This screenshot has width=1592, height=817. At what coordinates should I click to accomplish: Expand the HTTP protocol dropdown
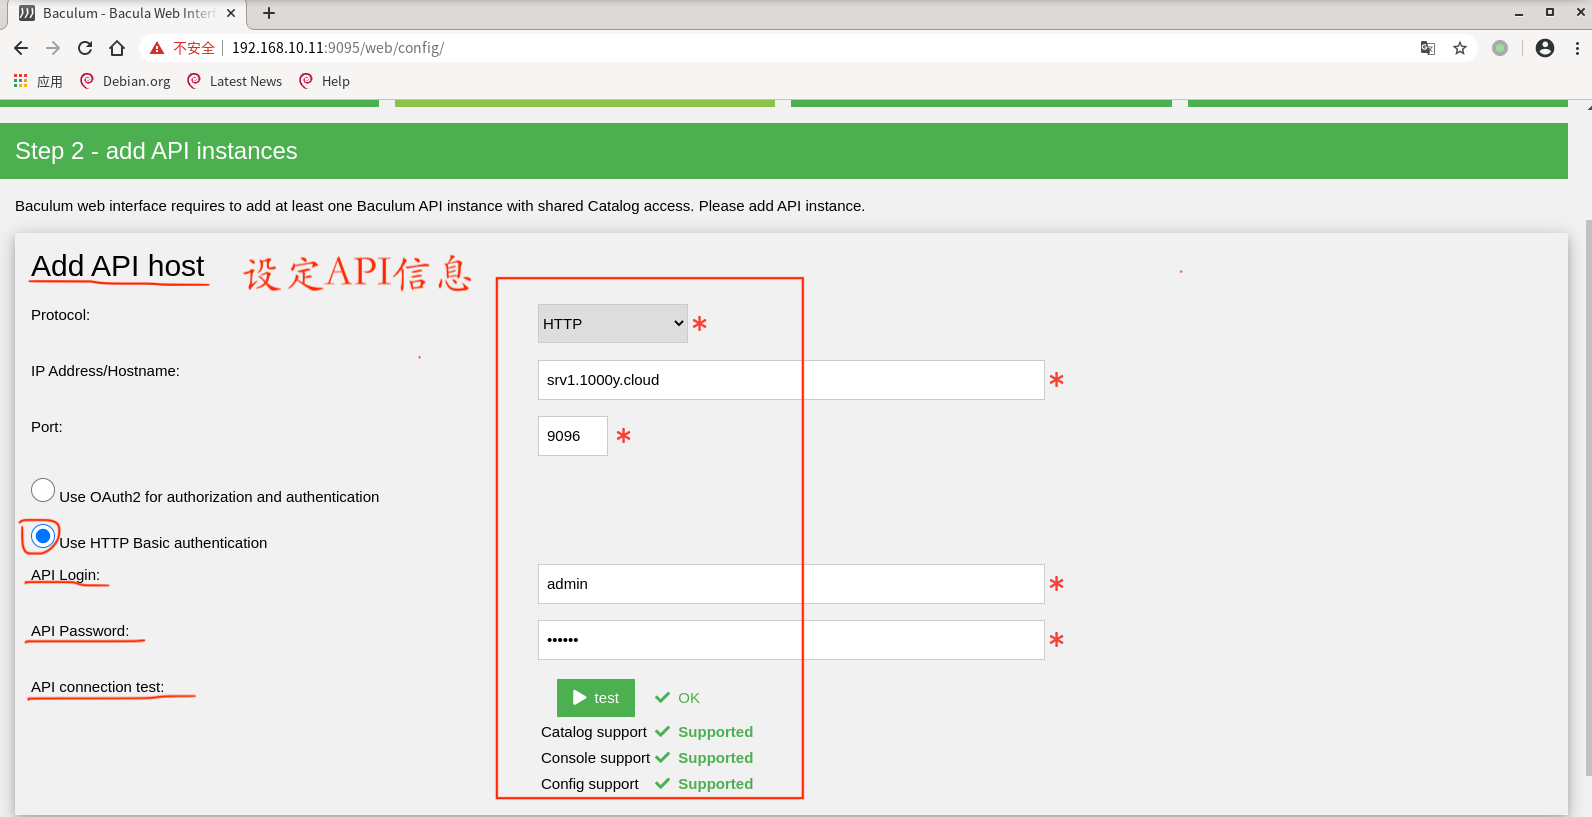[x=612, y=324]
